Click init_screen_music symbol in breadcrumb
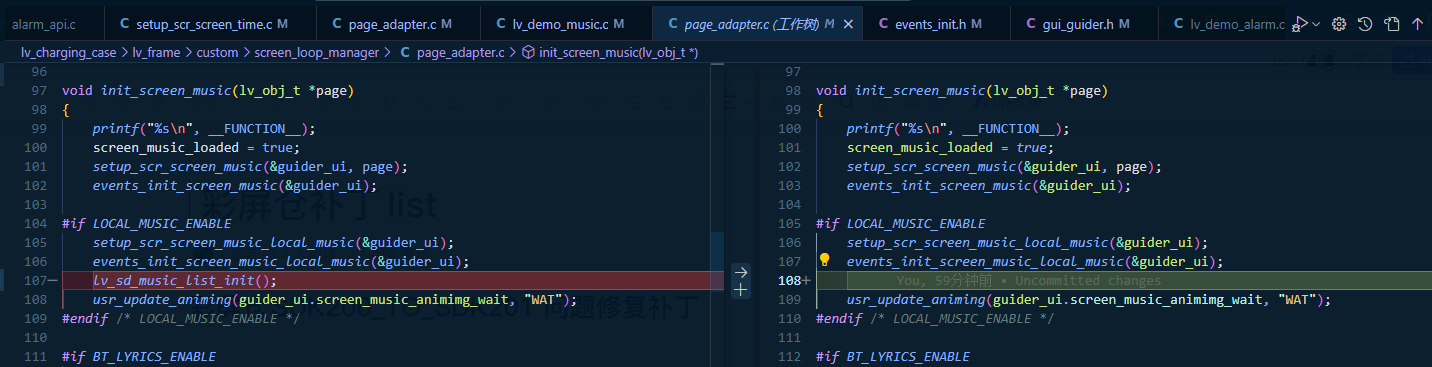The height and width of the screenshot is (367, 1432). (618, 52)
